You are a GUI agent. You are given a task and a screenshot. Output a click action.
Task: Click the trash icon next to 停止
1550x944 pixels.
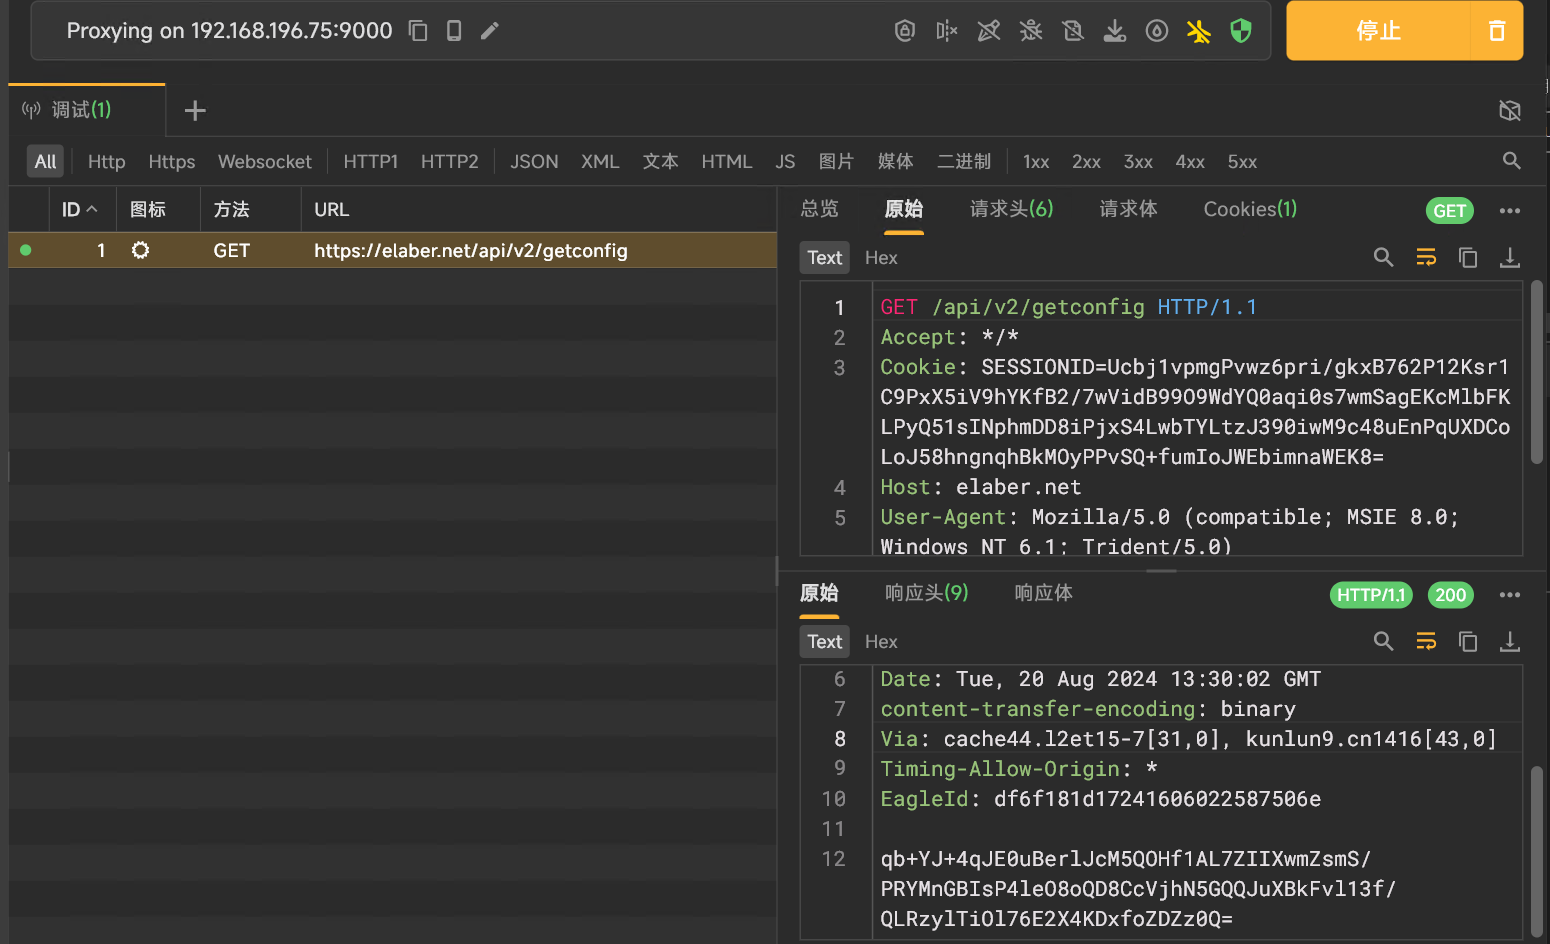[x=1496, y=31]
